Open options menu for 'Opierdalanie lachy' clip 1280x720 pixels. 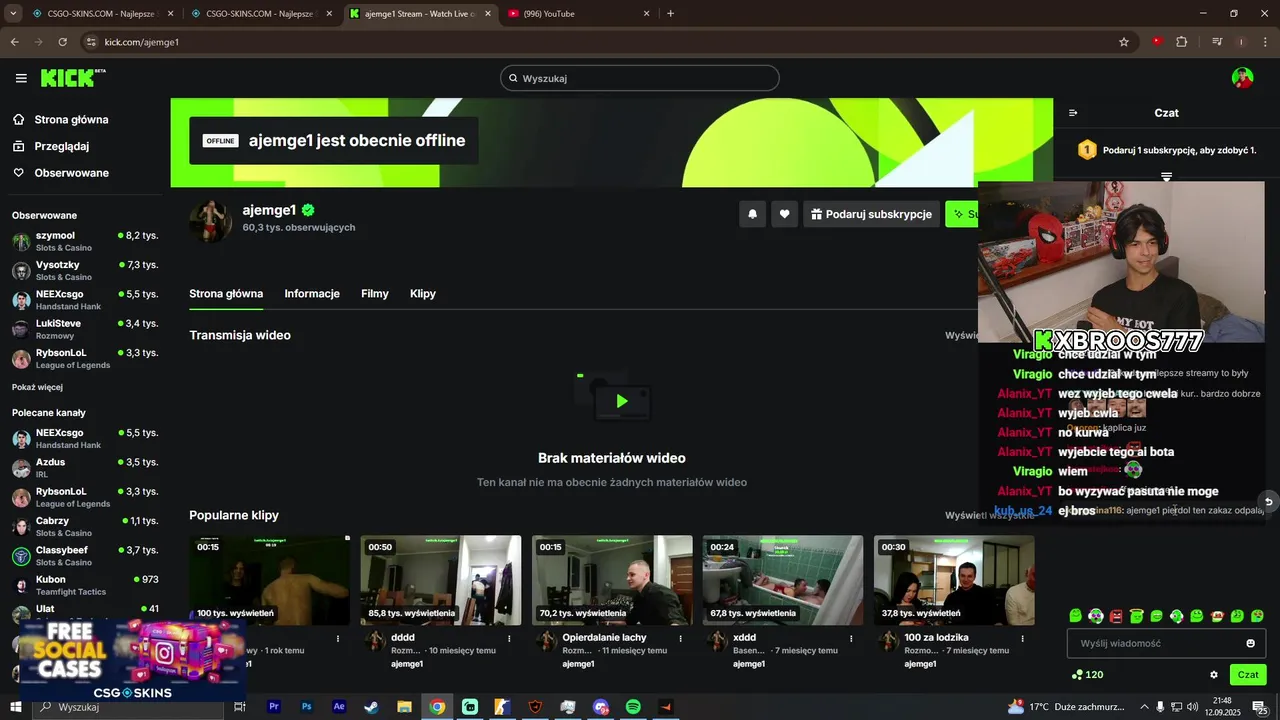(681, 638)
